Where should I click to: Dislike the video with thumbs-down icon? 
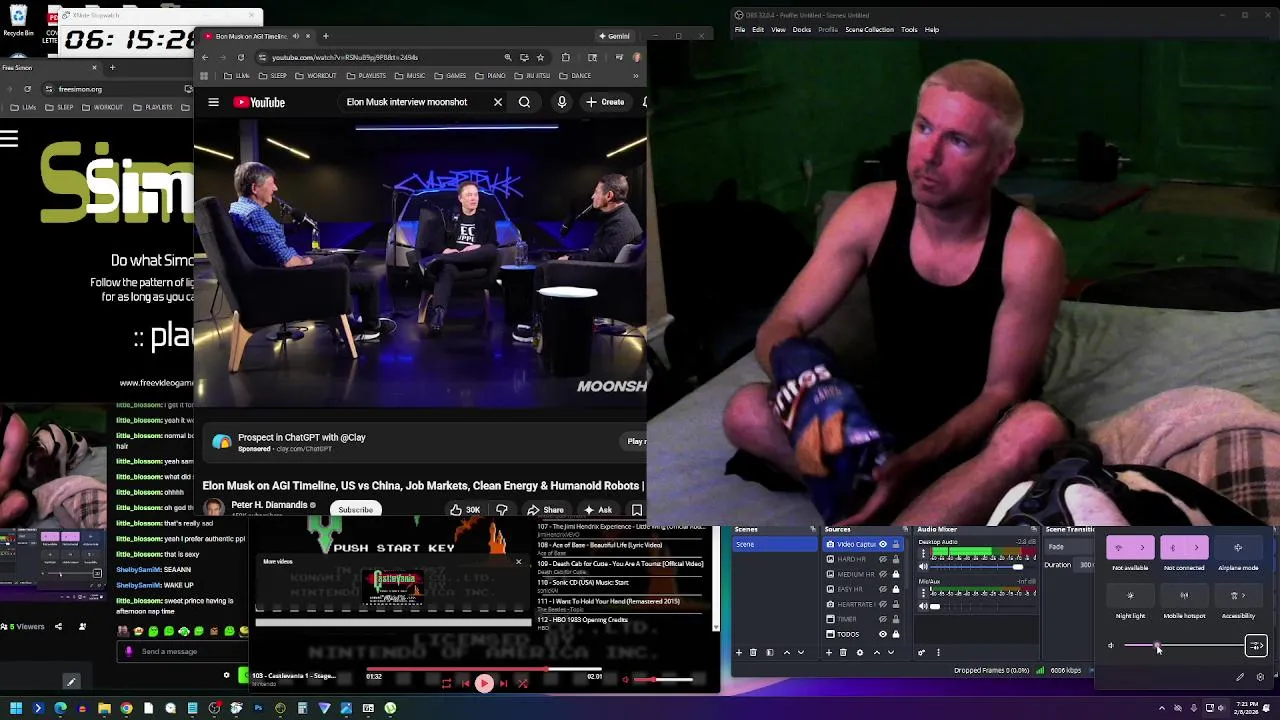pyautogui.click(x=502, y=510)
